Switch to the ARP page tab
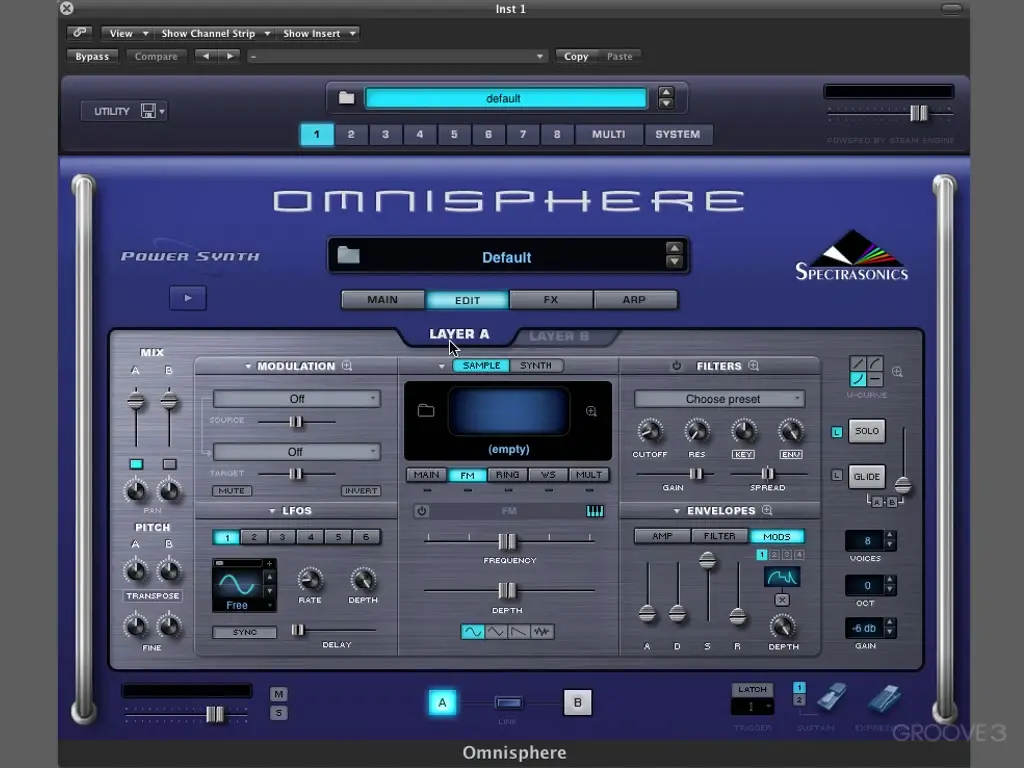Image resolution: width=1024 pixels, height=768 pixels. coord(634,300)
